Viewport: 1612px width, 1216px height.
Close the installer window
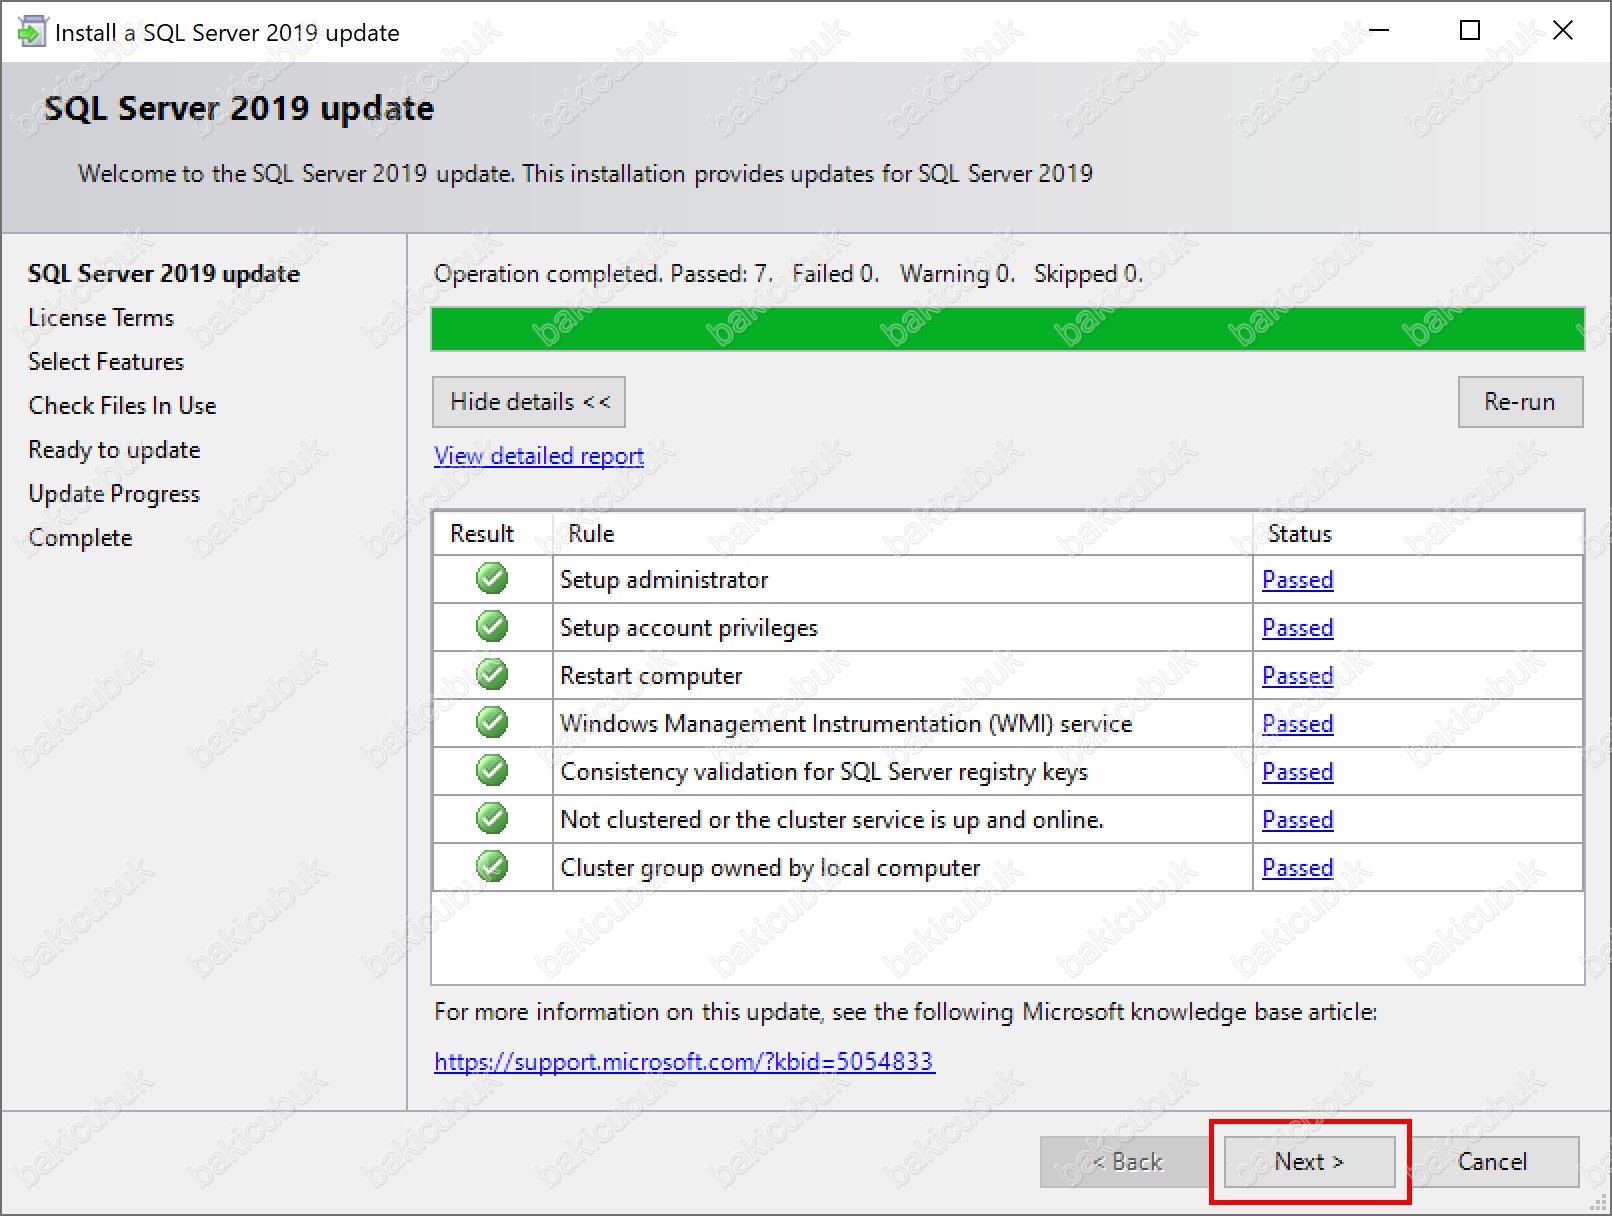(1563, 31)
